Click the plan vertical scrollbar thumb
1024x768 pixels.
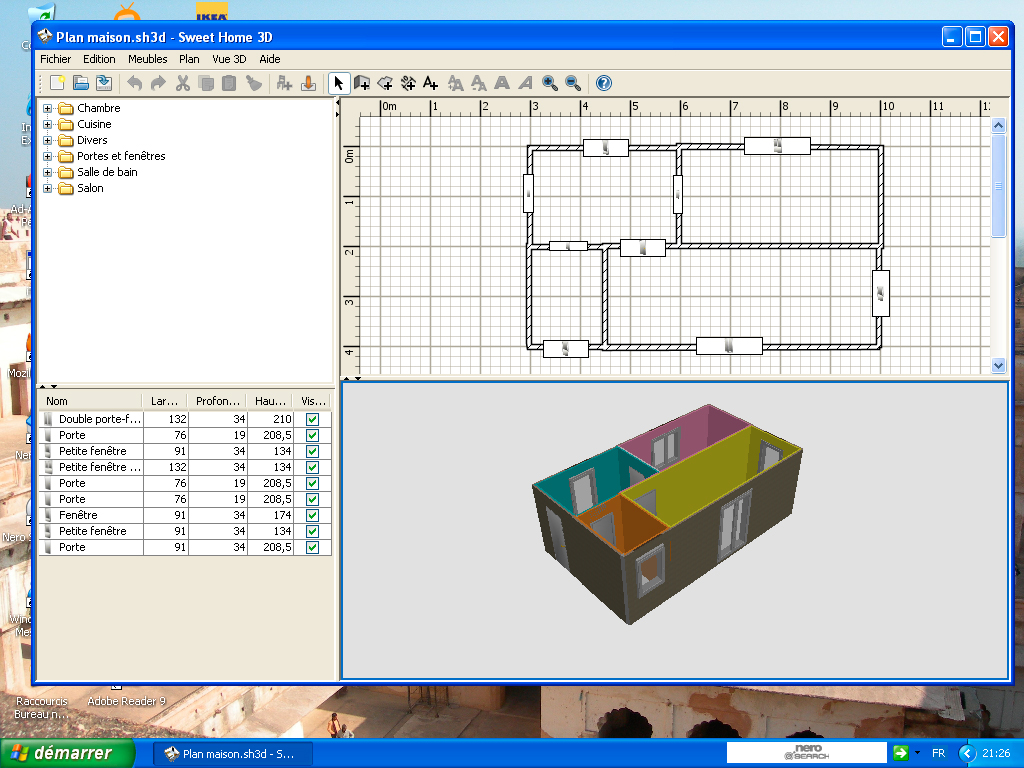(998, 186)
